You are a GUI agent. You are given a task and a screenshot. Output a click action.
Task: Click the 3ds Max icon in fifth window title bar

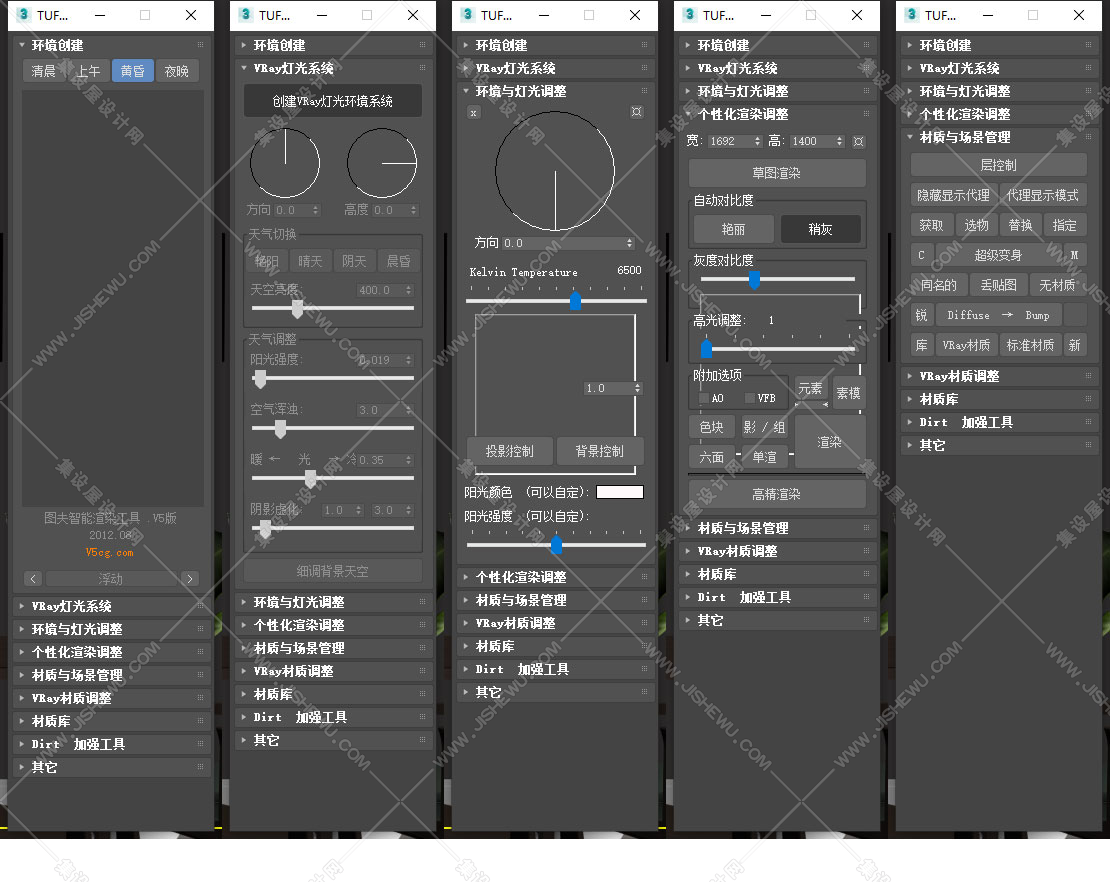[x=911, y=15]
